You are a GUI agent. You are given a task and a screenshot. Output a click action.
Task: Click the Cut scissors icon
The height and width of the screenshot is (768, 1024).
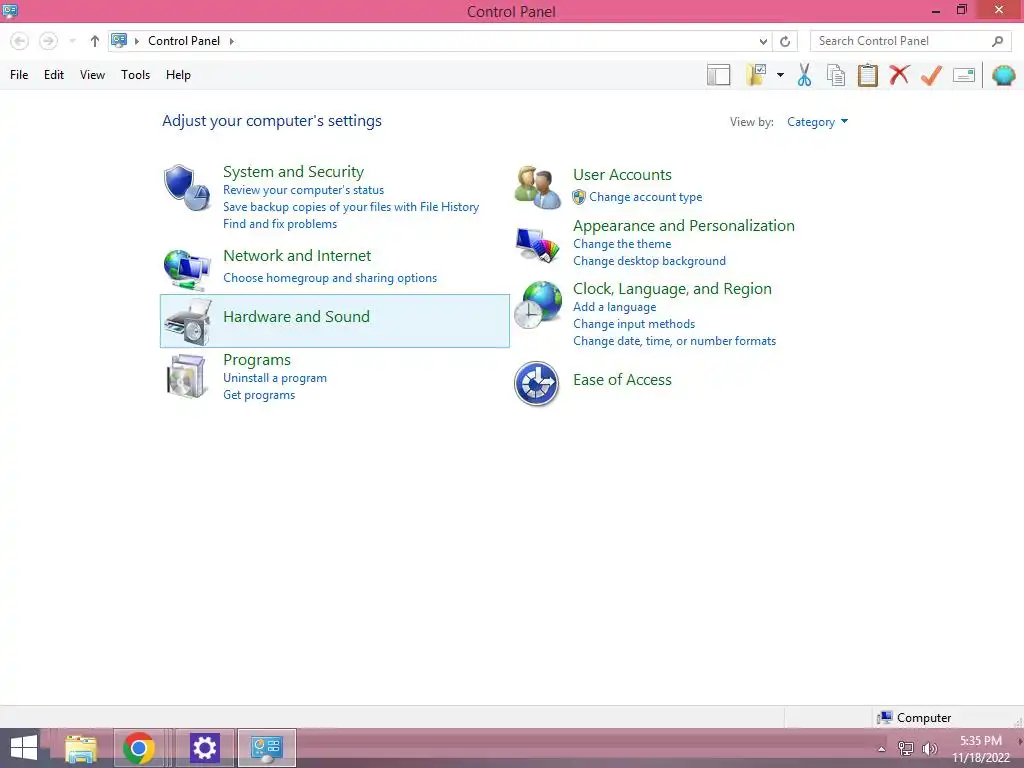click(804, 75)
